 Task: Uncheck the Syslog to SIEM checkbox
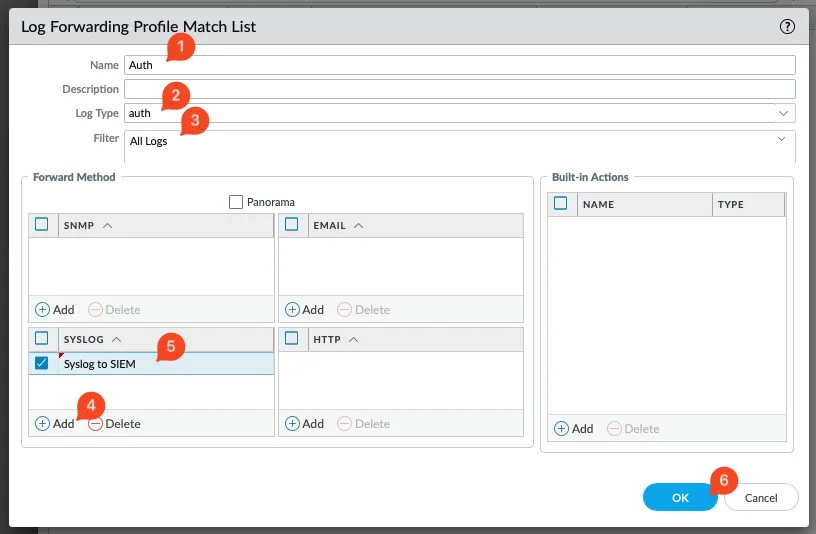click(41, 364)
